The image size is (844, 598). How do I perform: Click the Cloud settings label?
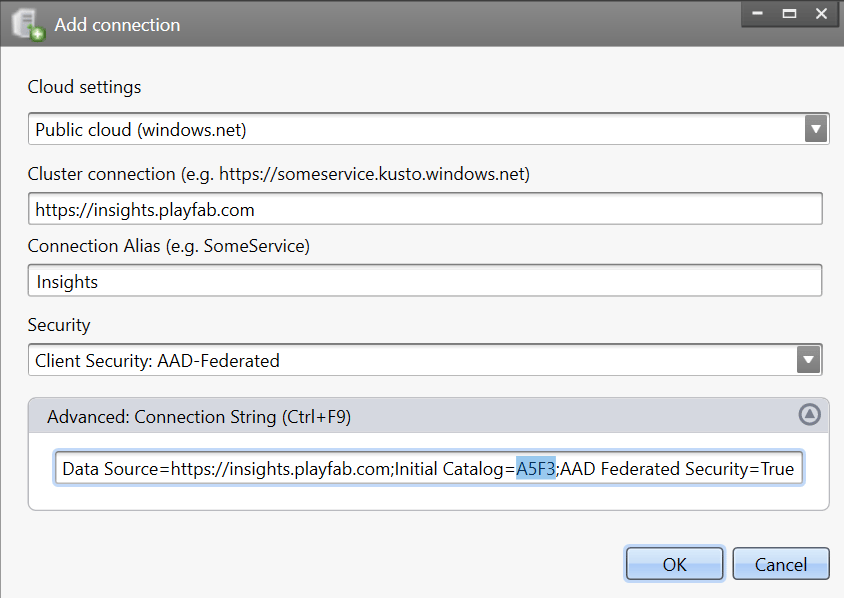click(85, 87)
